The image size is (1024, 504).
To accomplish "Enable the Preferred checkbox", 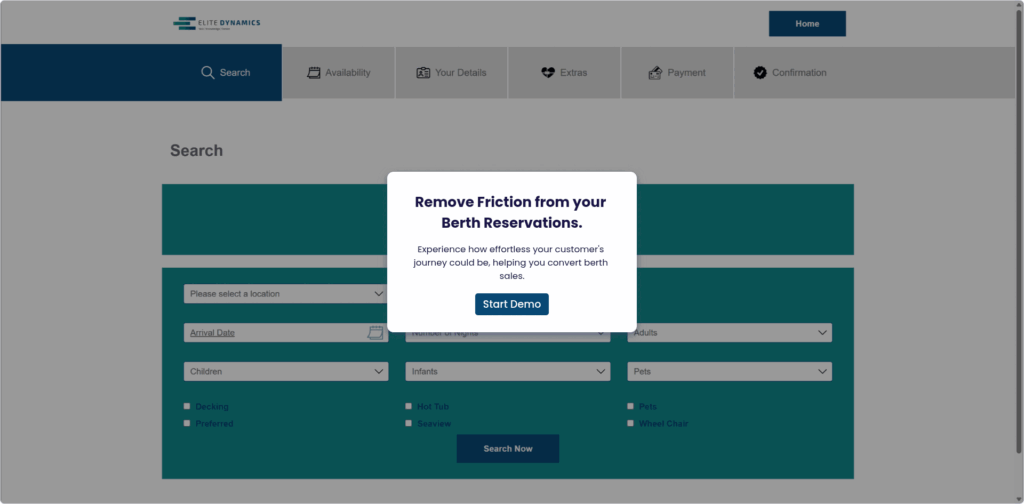I will point(187,423).
